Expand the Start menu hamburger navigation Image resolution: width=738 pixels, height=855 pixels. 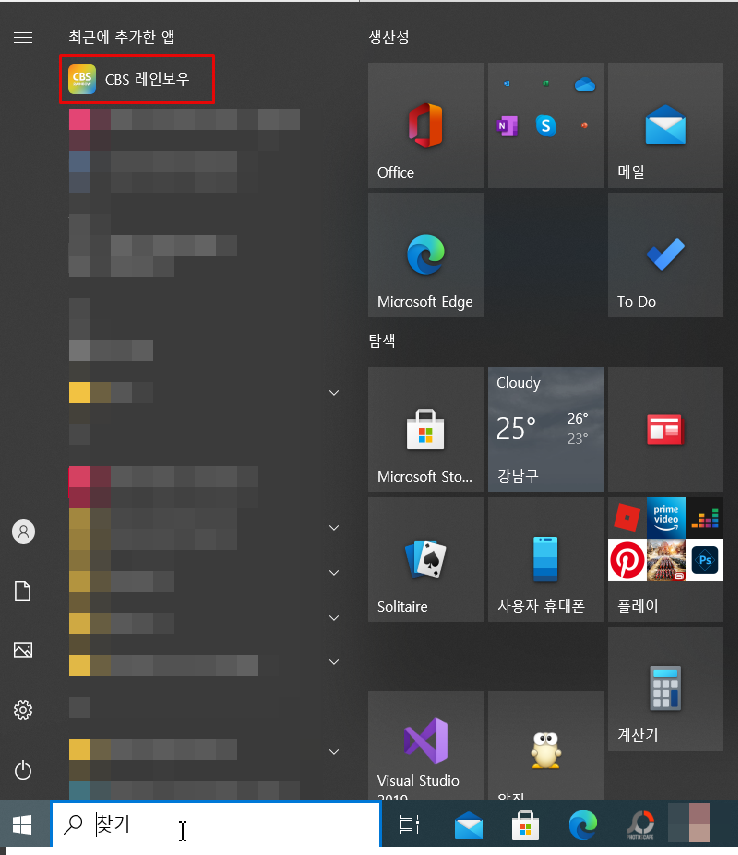click(x=23, y=37)
